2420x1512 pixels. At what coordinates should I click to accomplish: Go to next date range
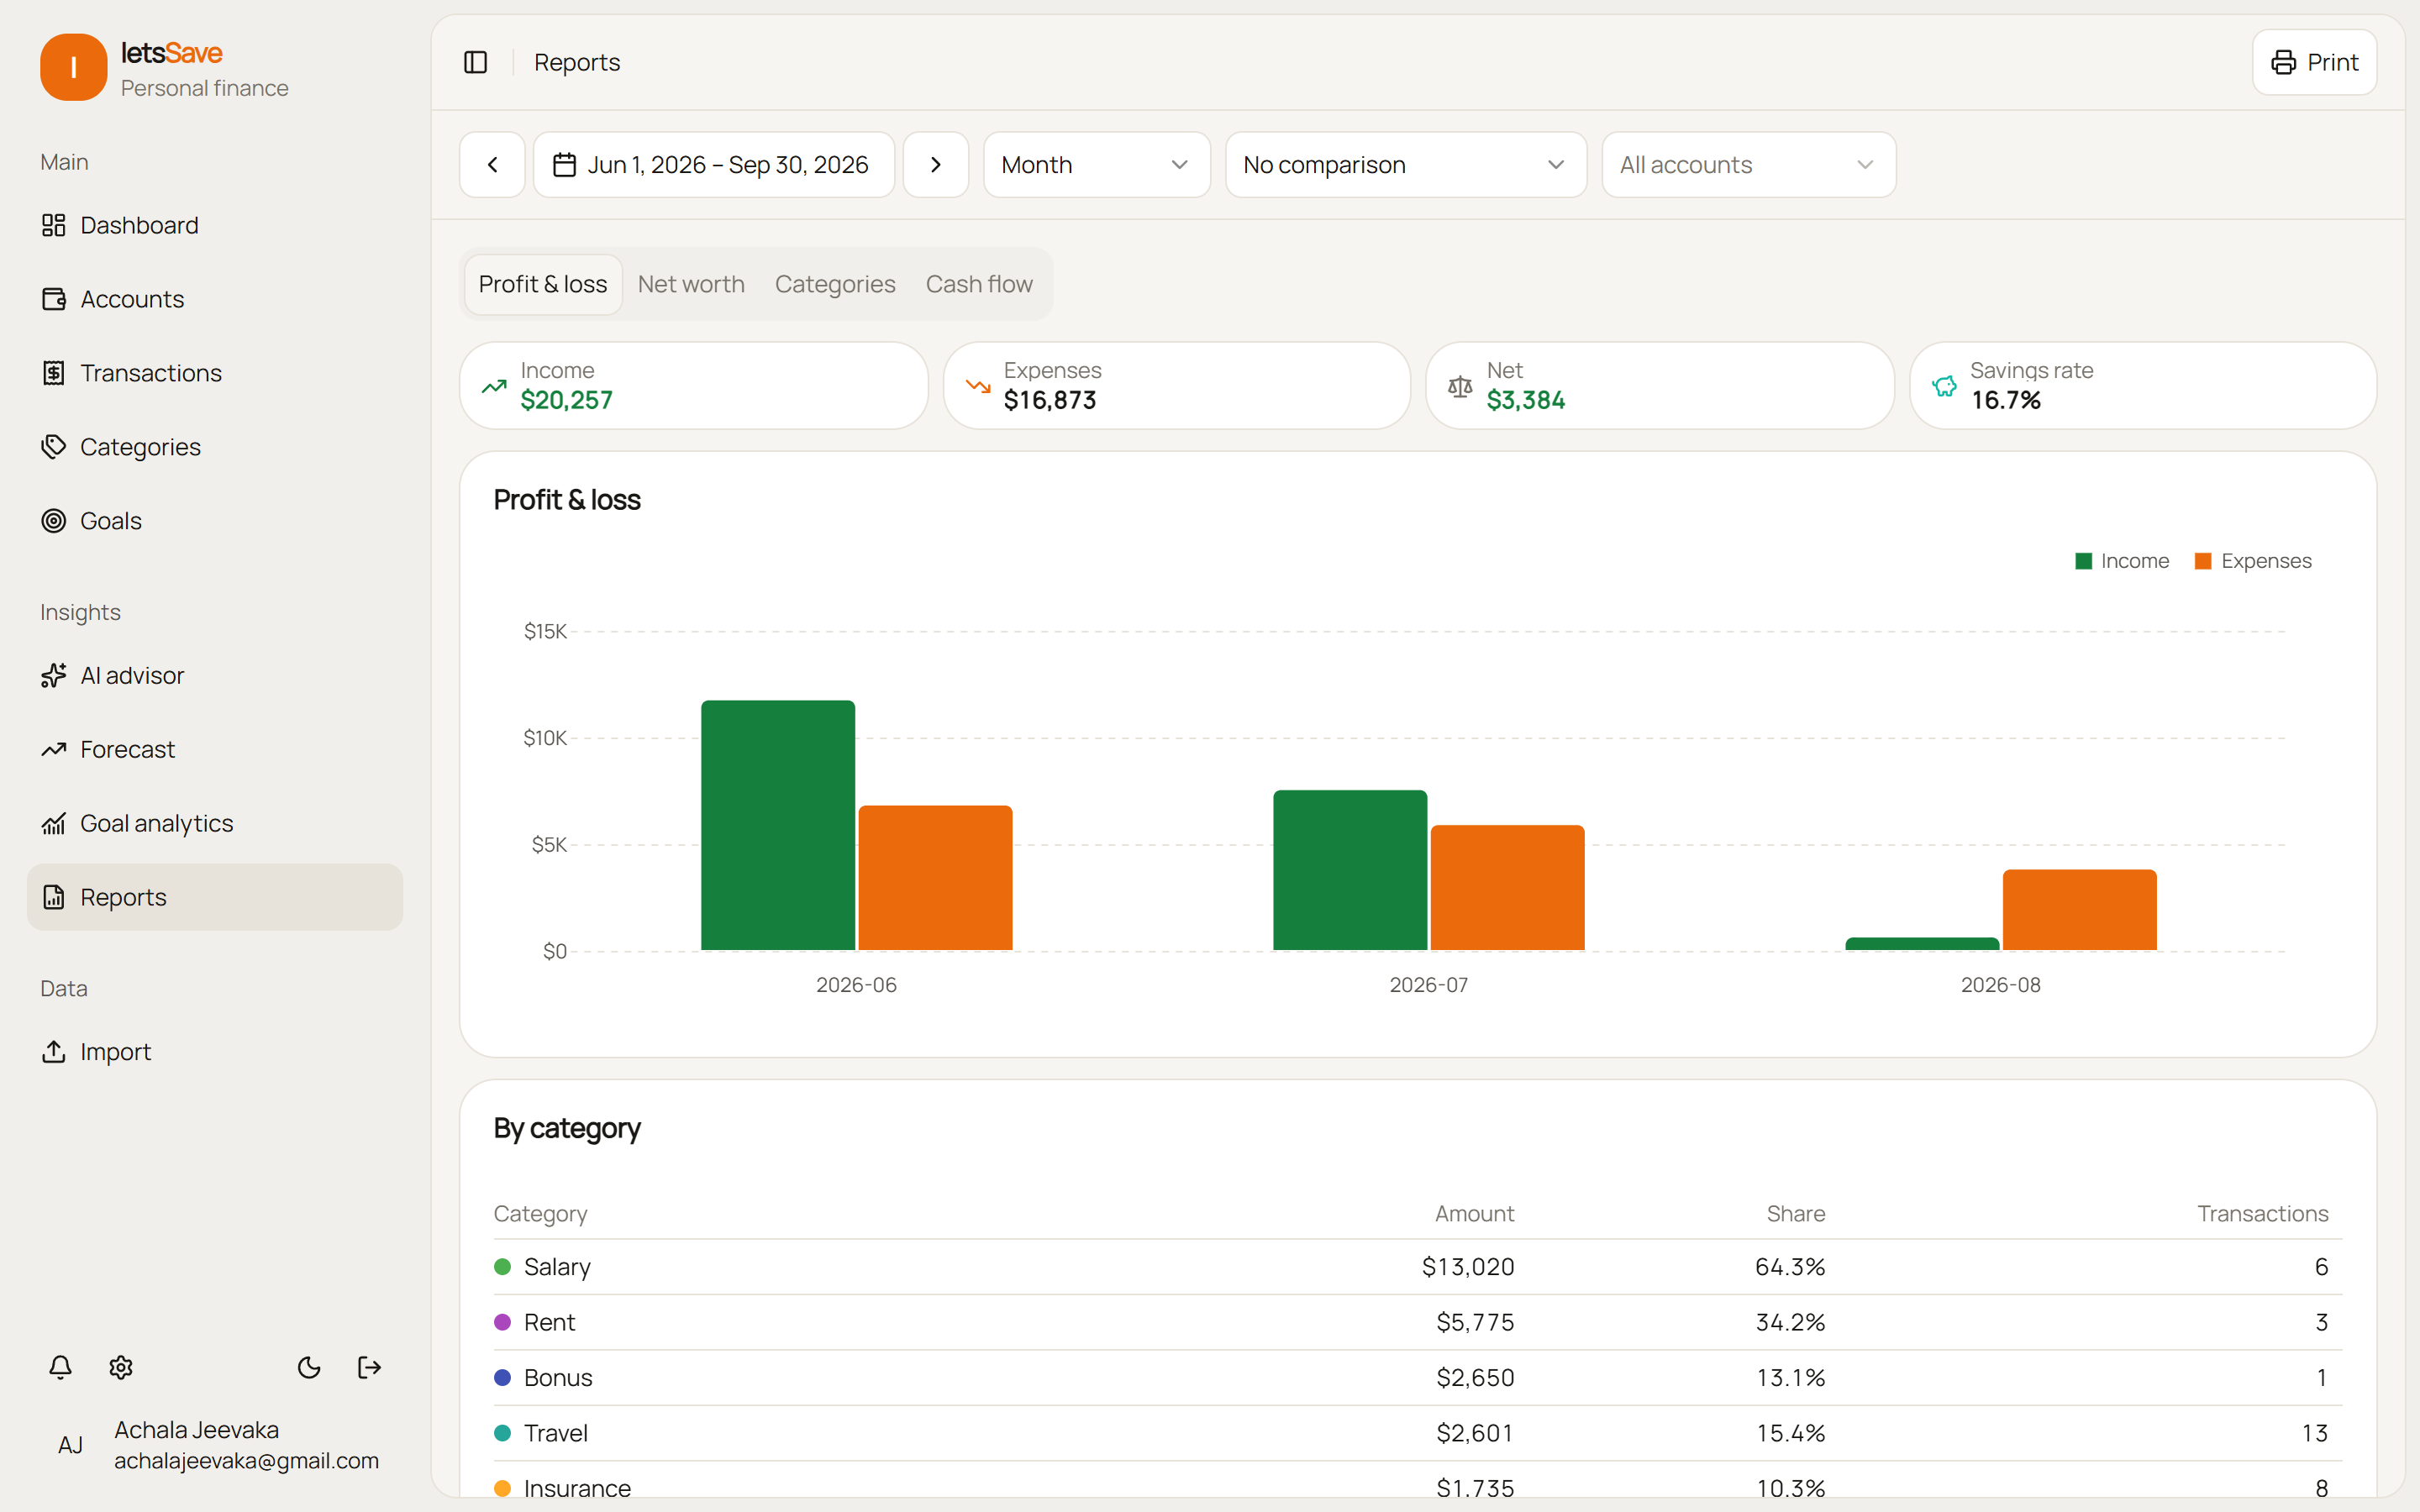click(x=935, y=165)
